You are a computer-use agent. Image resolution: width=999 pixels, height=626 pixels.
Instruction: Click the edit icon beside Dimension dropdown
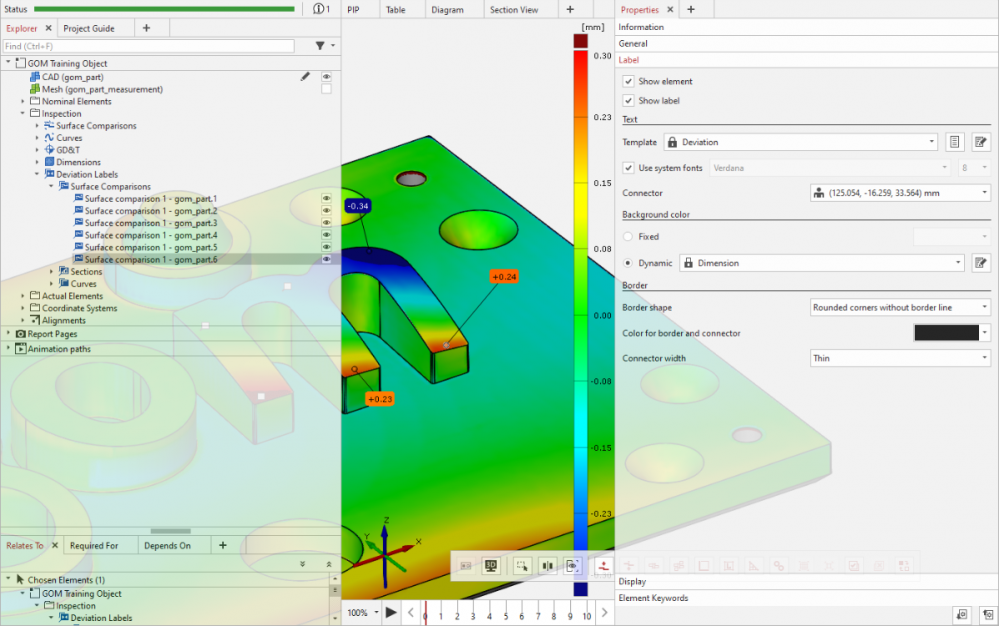(980, 263)
